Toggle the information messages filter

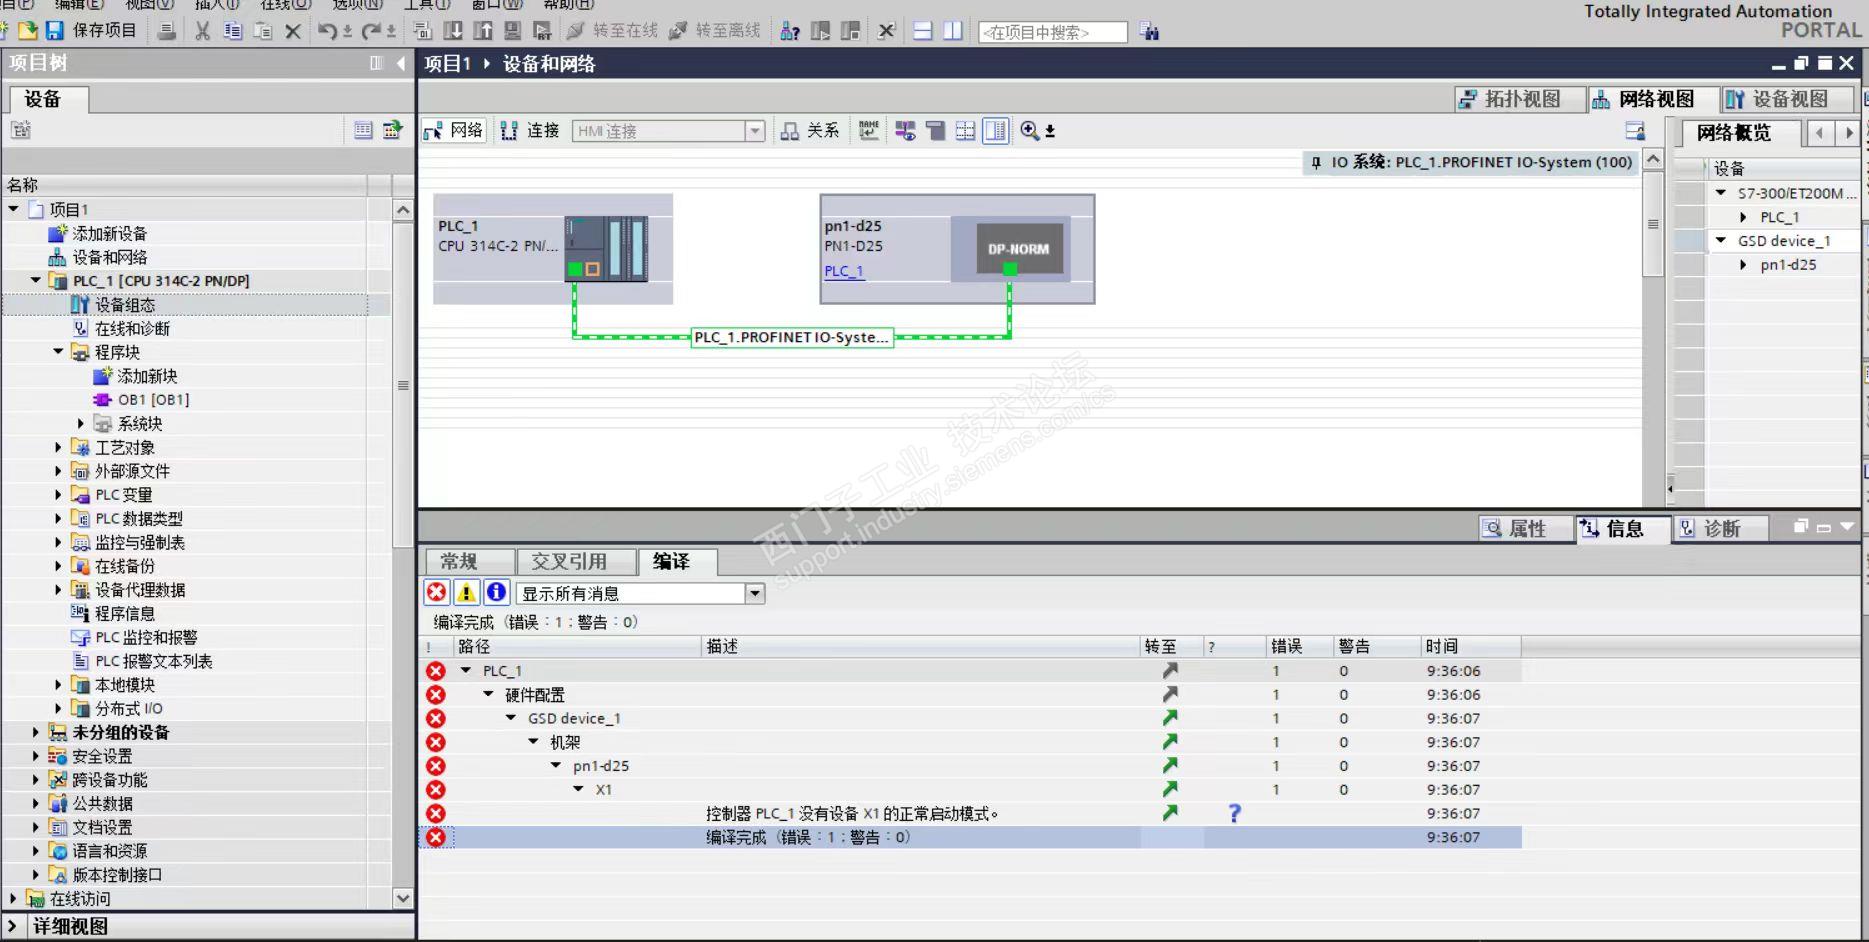(x=496, y=592)
